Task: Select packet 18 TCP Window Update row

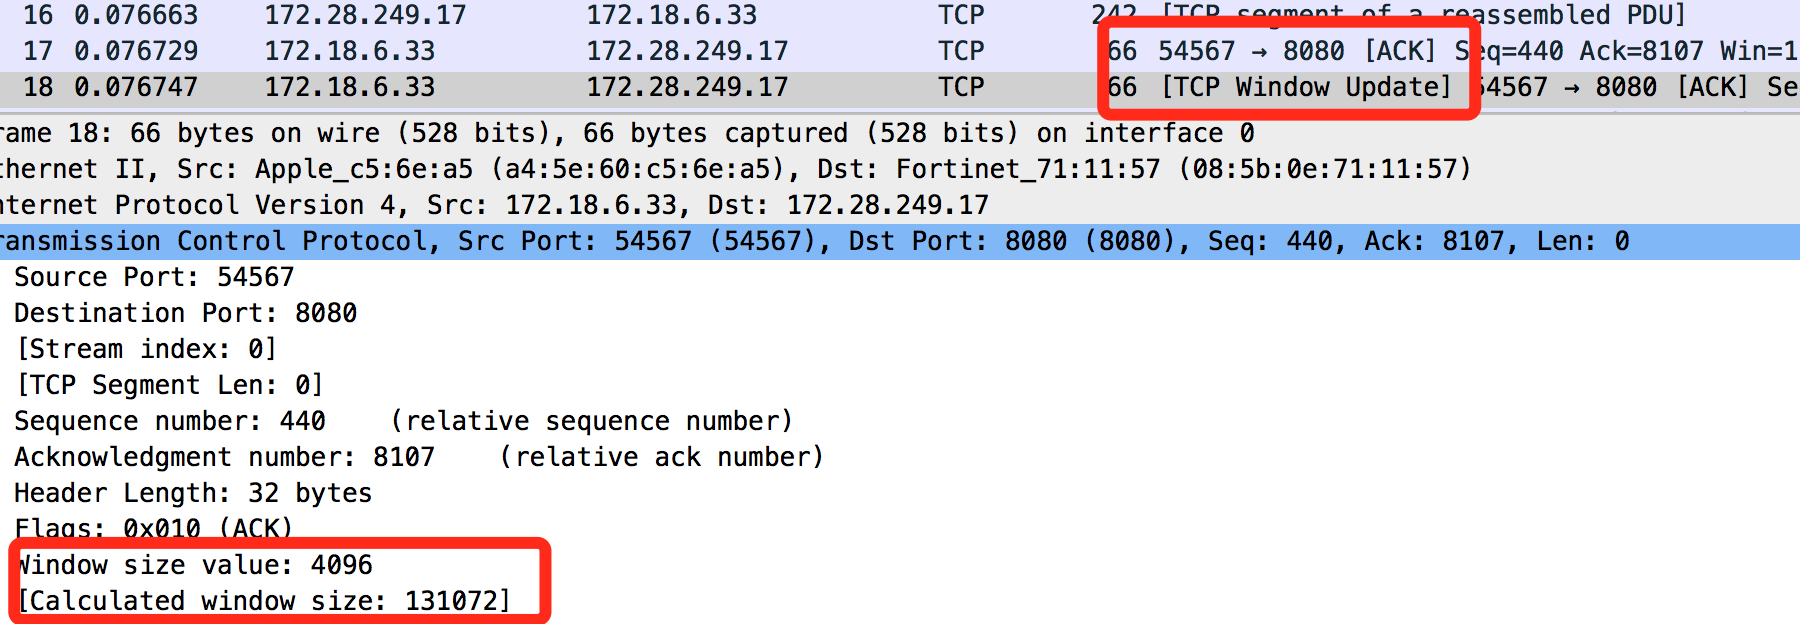Action: click(x=900, y=87)
